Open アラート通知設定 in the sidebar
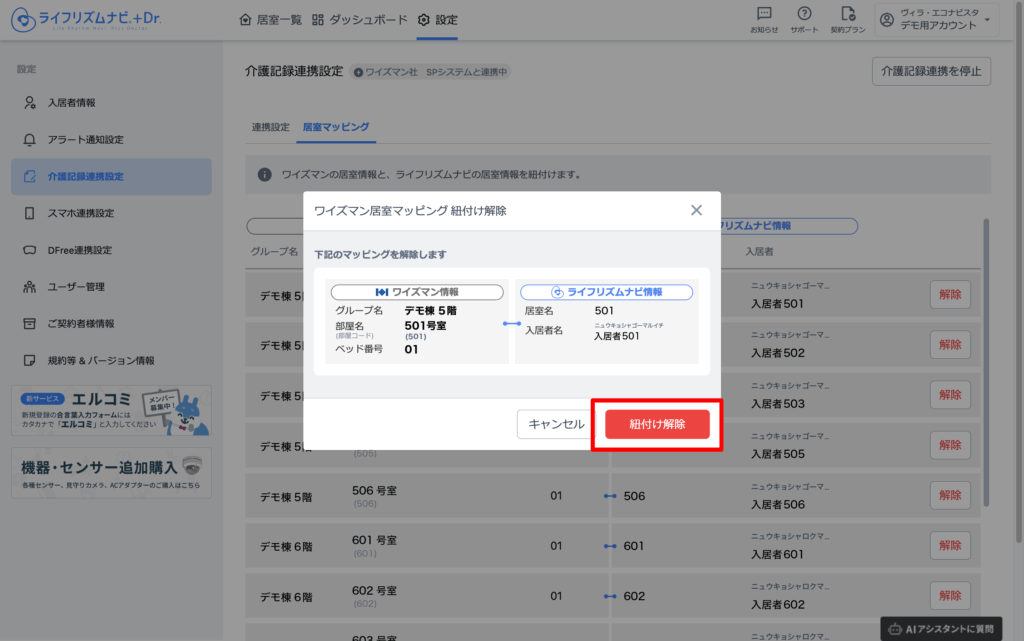 (85, 140)
